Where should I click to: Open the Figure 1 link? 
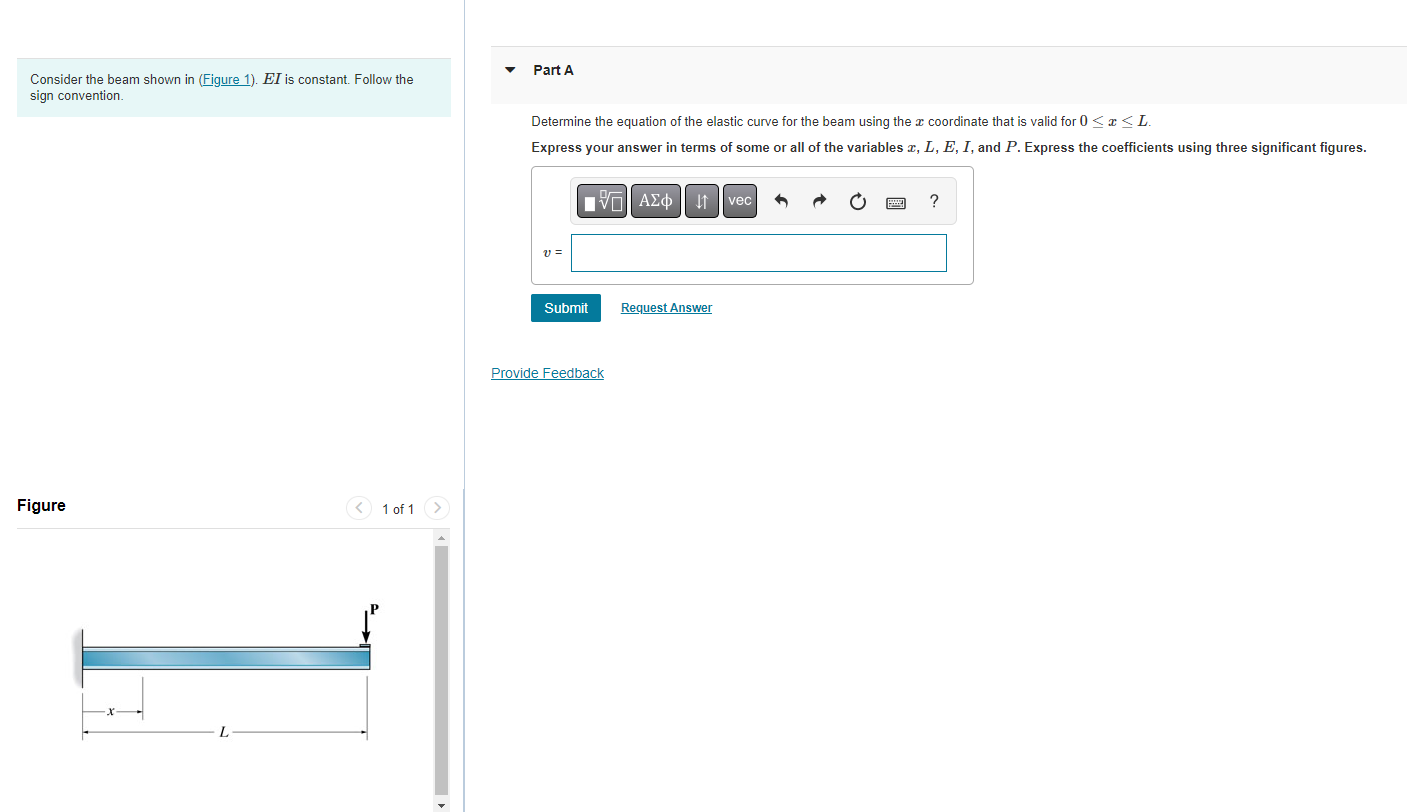227,79
